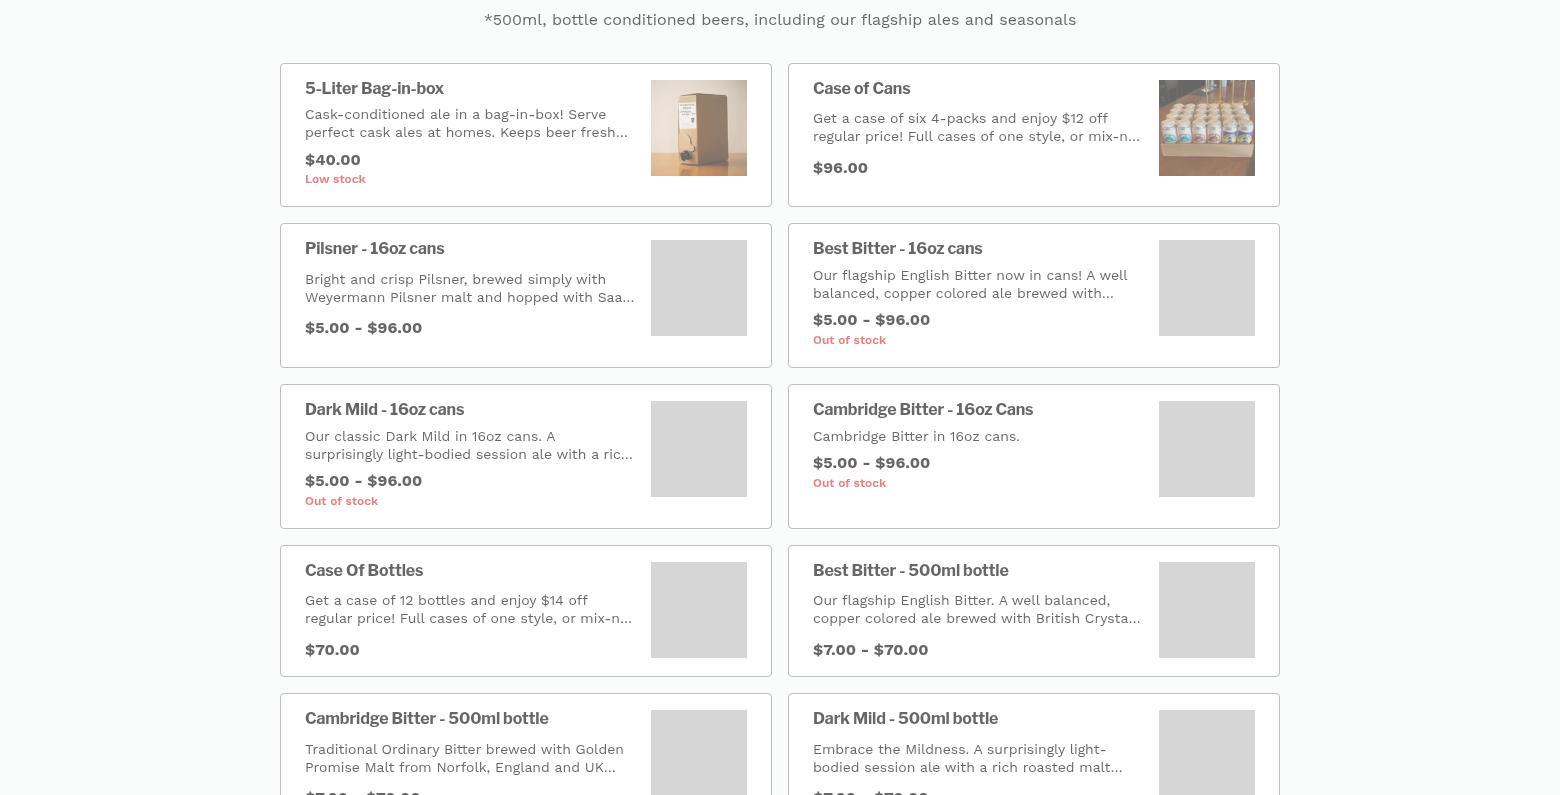Click the Best Bitter 16oz cans price range
Viewport: 1560px width, 795px height.
click(x=871, y=320)
